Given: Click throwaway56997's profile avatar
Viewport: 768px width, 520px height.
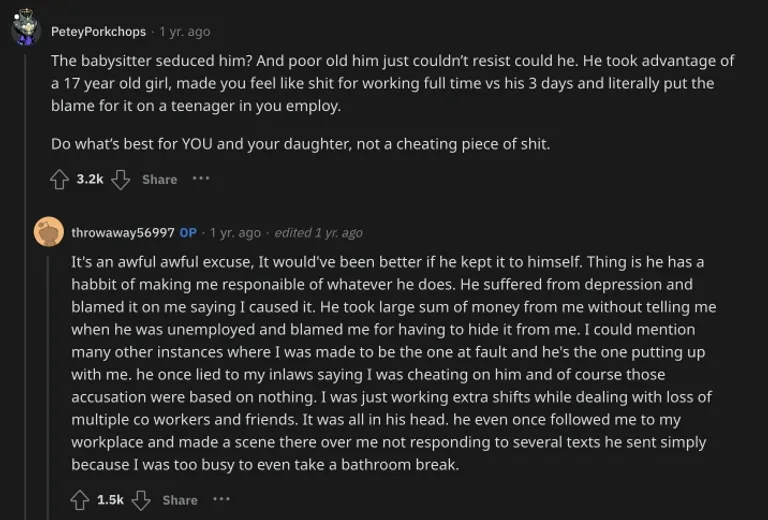Looking at the screenshot, I should pos(49,232).
